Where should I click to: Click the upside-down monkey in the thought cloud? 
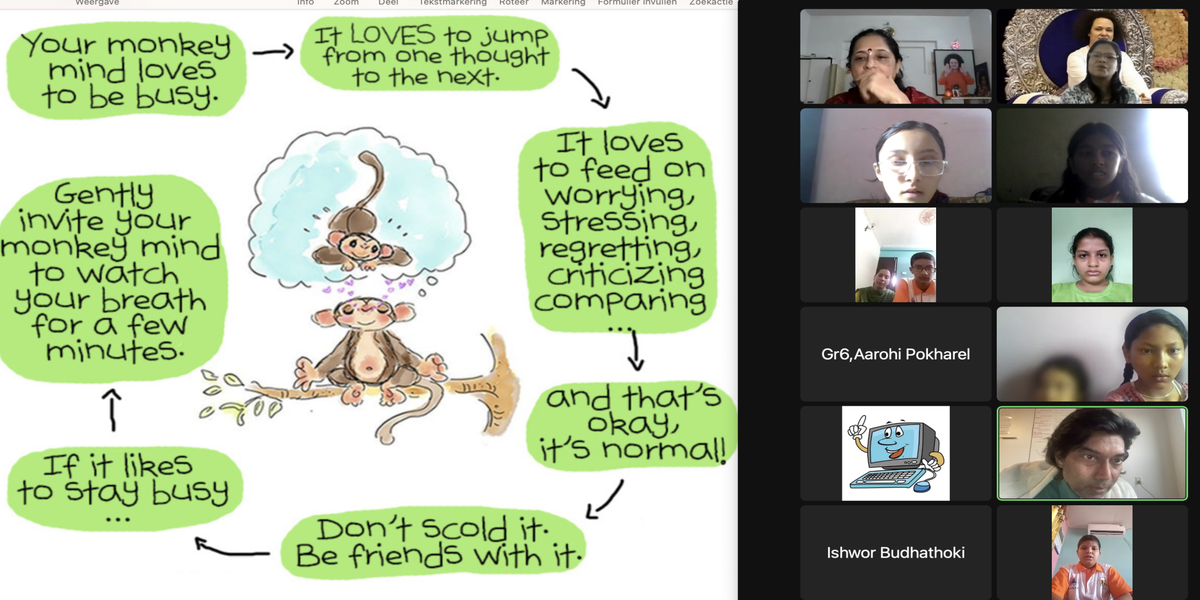(360, 212)
